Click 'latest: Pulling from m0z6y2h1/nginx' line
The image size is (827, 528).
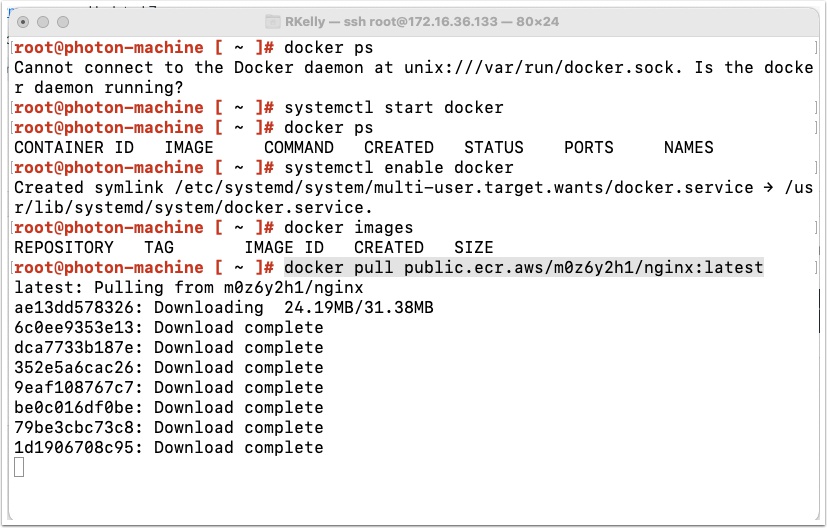(189, 287)
